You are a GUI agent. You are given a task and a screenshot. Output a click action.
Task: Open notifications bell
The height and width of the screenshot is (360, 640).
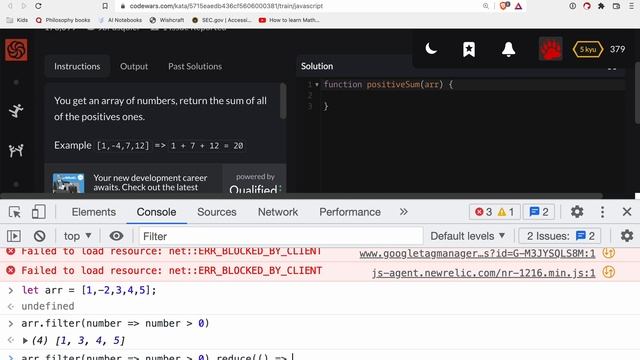coord(508,49)
